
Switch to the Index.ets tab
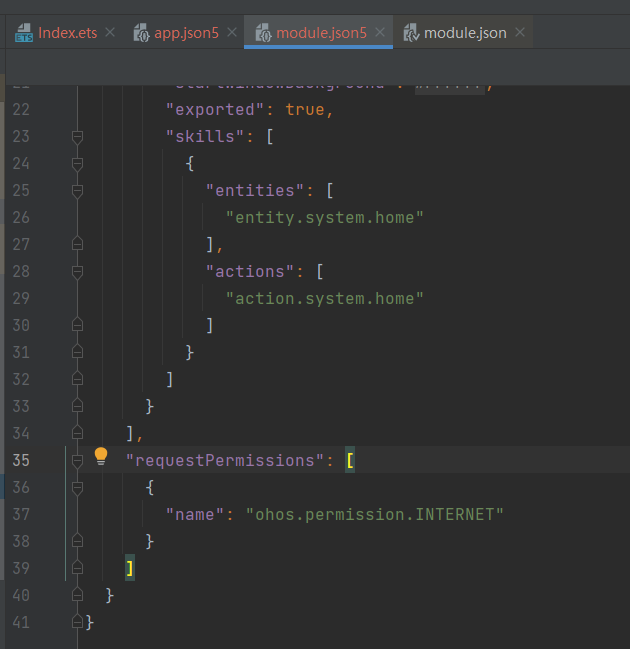67,33
